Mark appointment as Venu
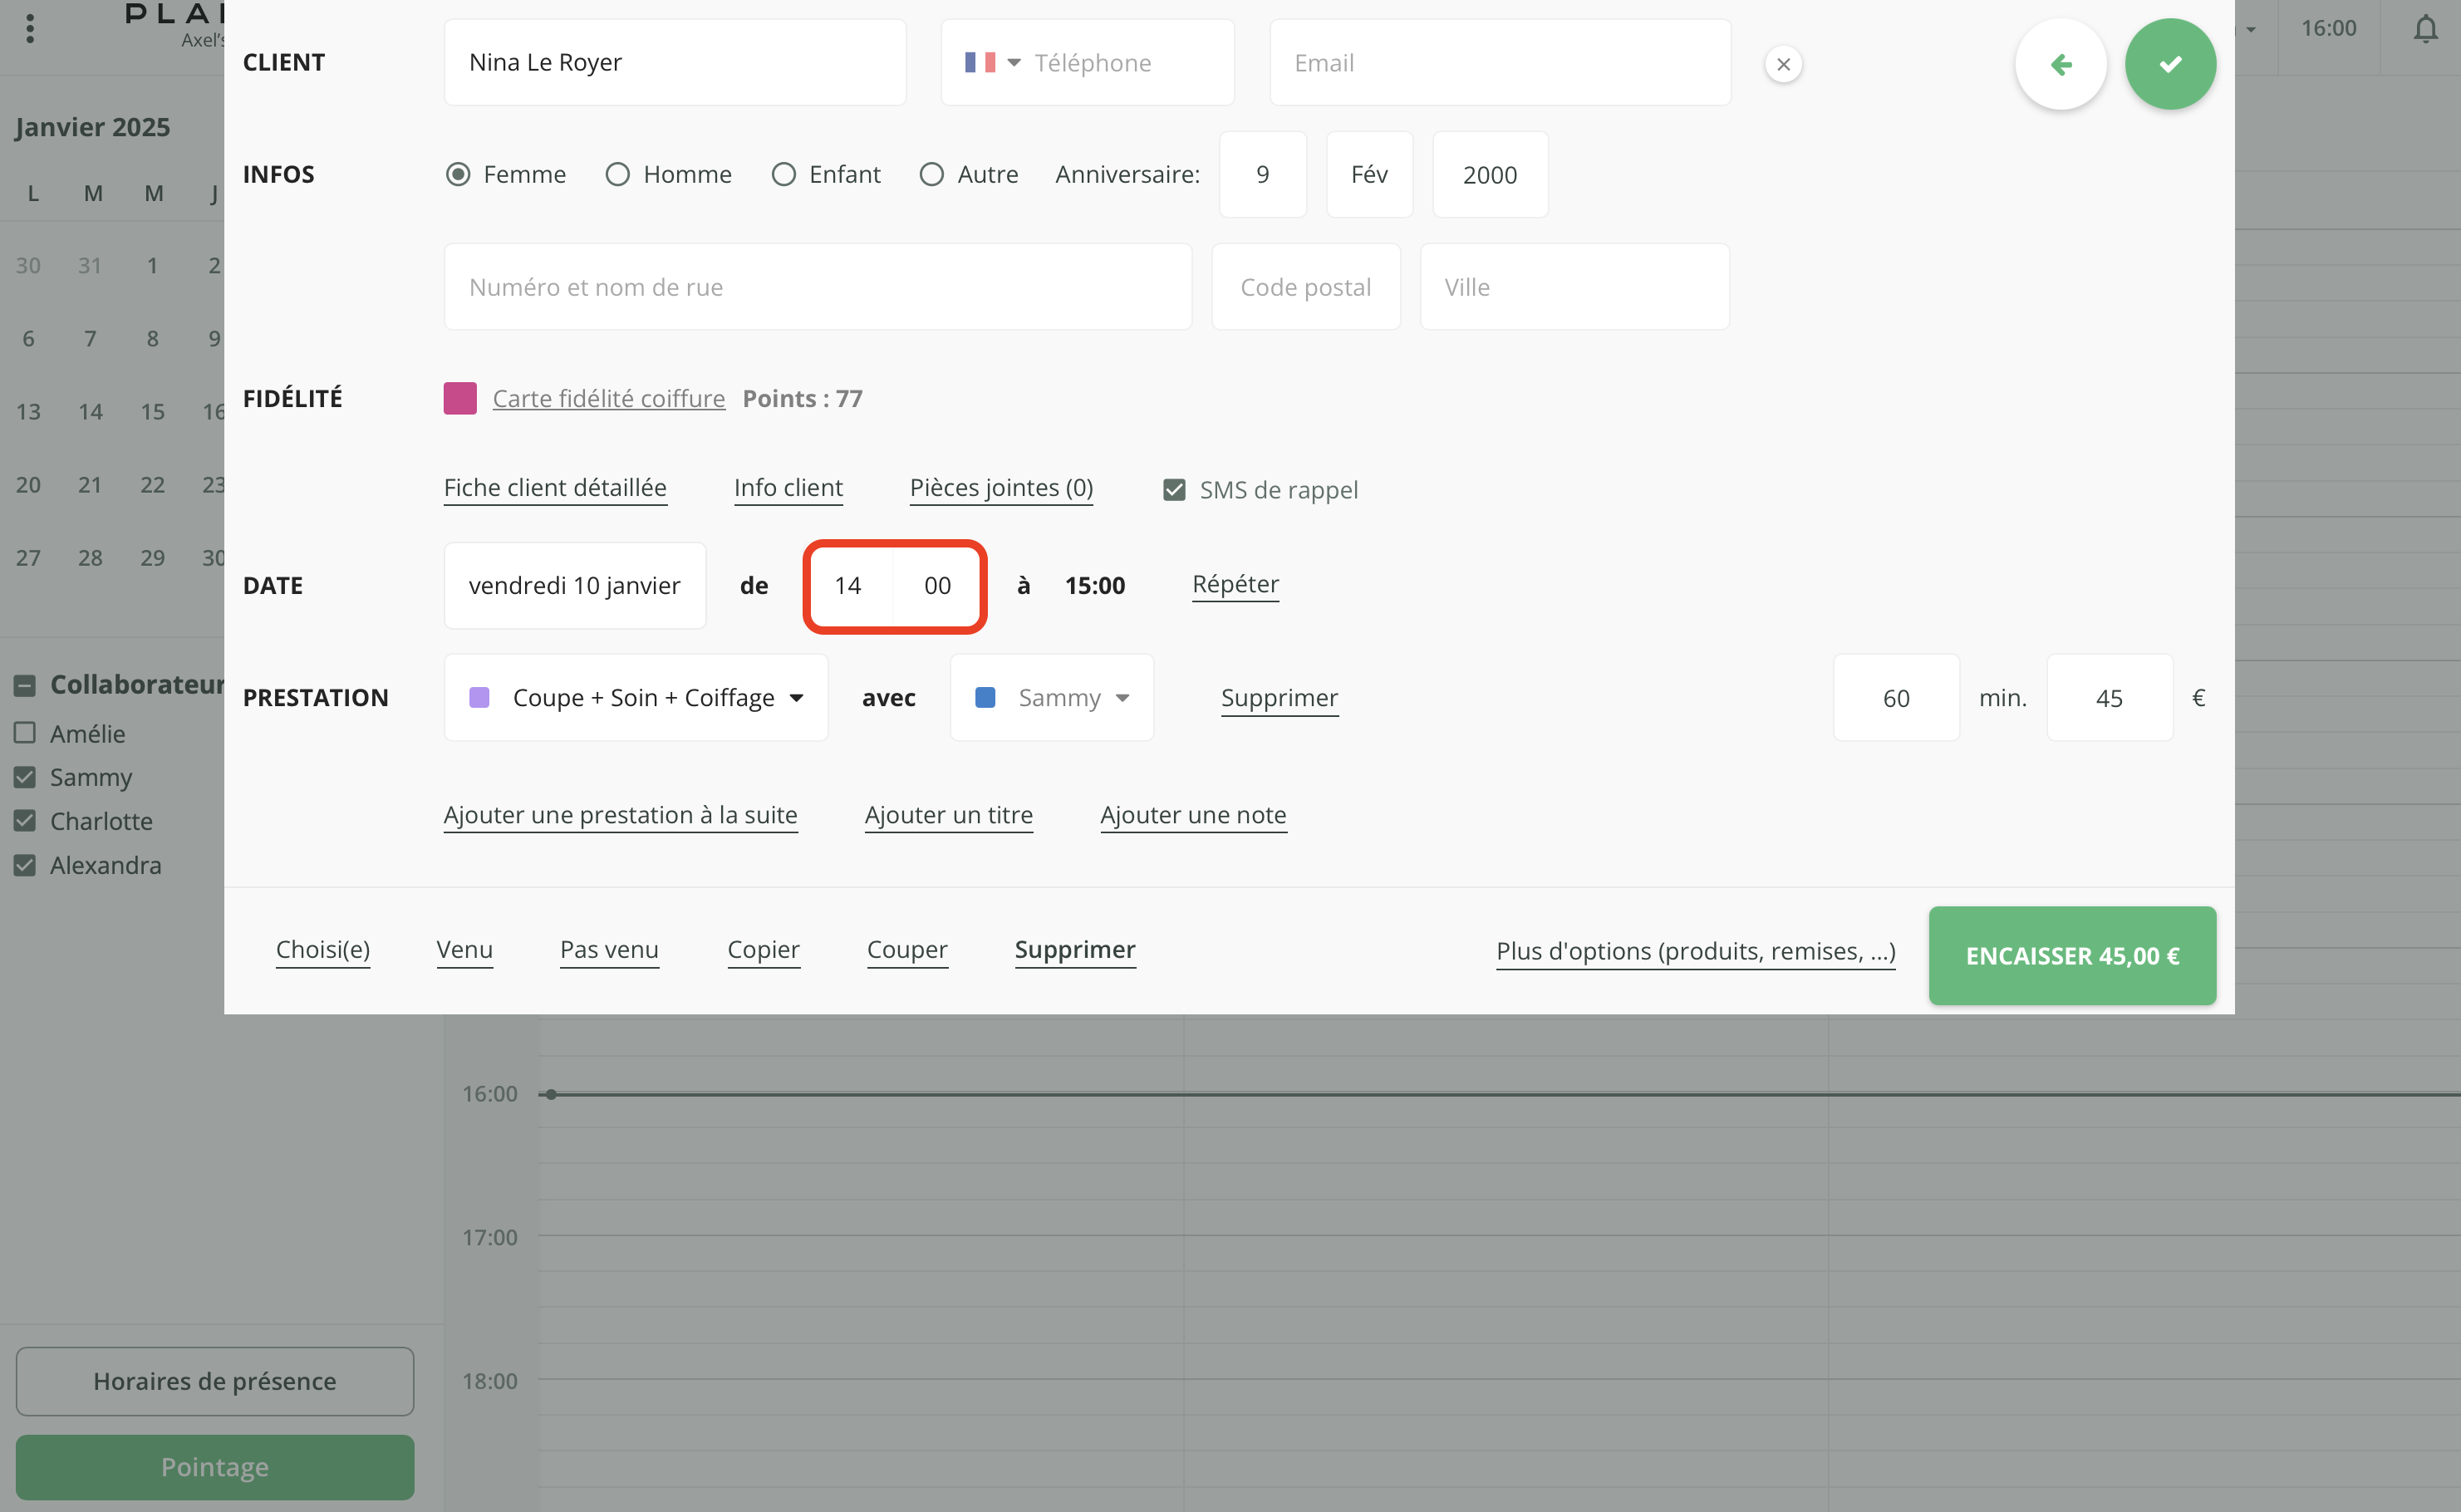This screenshot has height=1512, width=2461. click(464, 949)
